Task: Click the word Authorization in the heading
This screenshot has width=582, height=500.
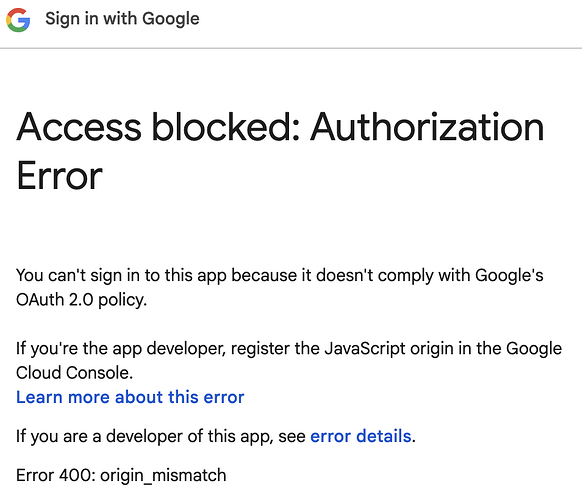Action: point(427,127)
